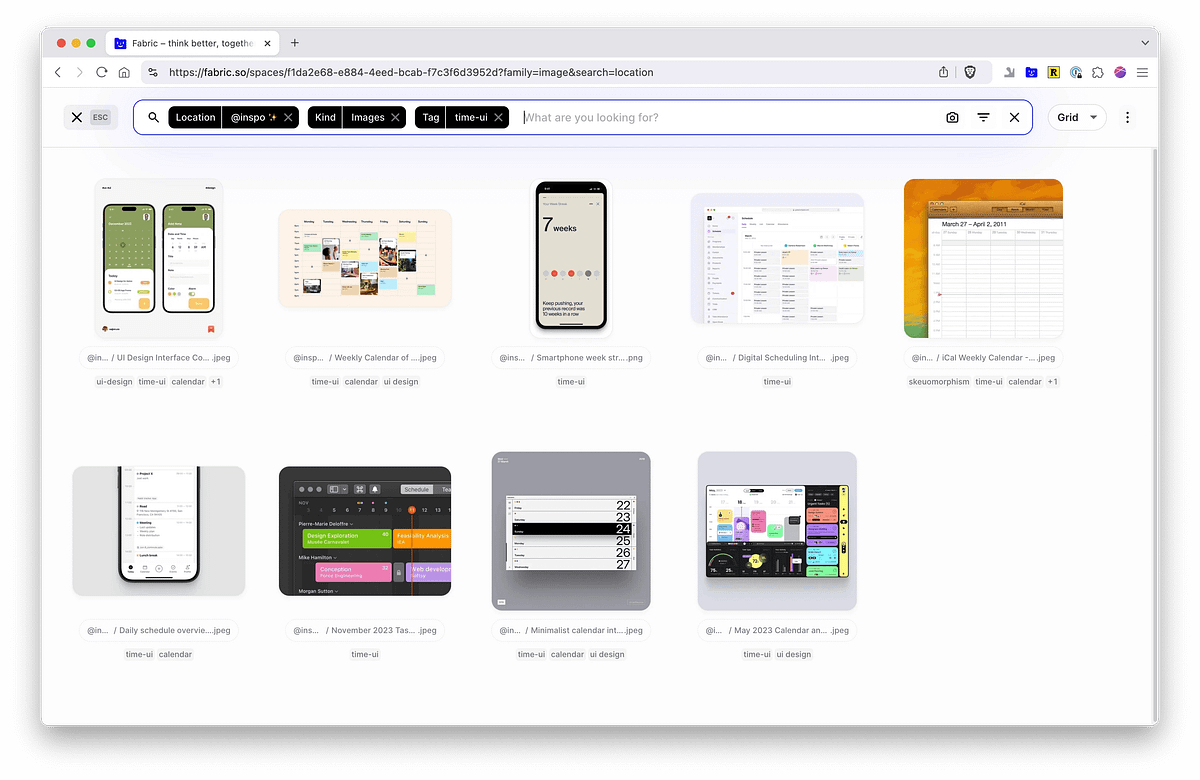Click the Location filter label

point(195,117)
